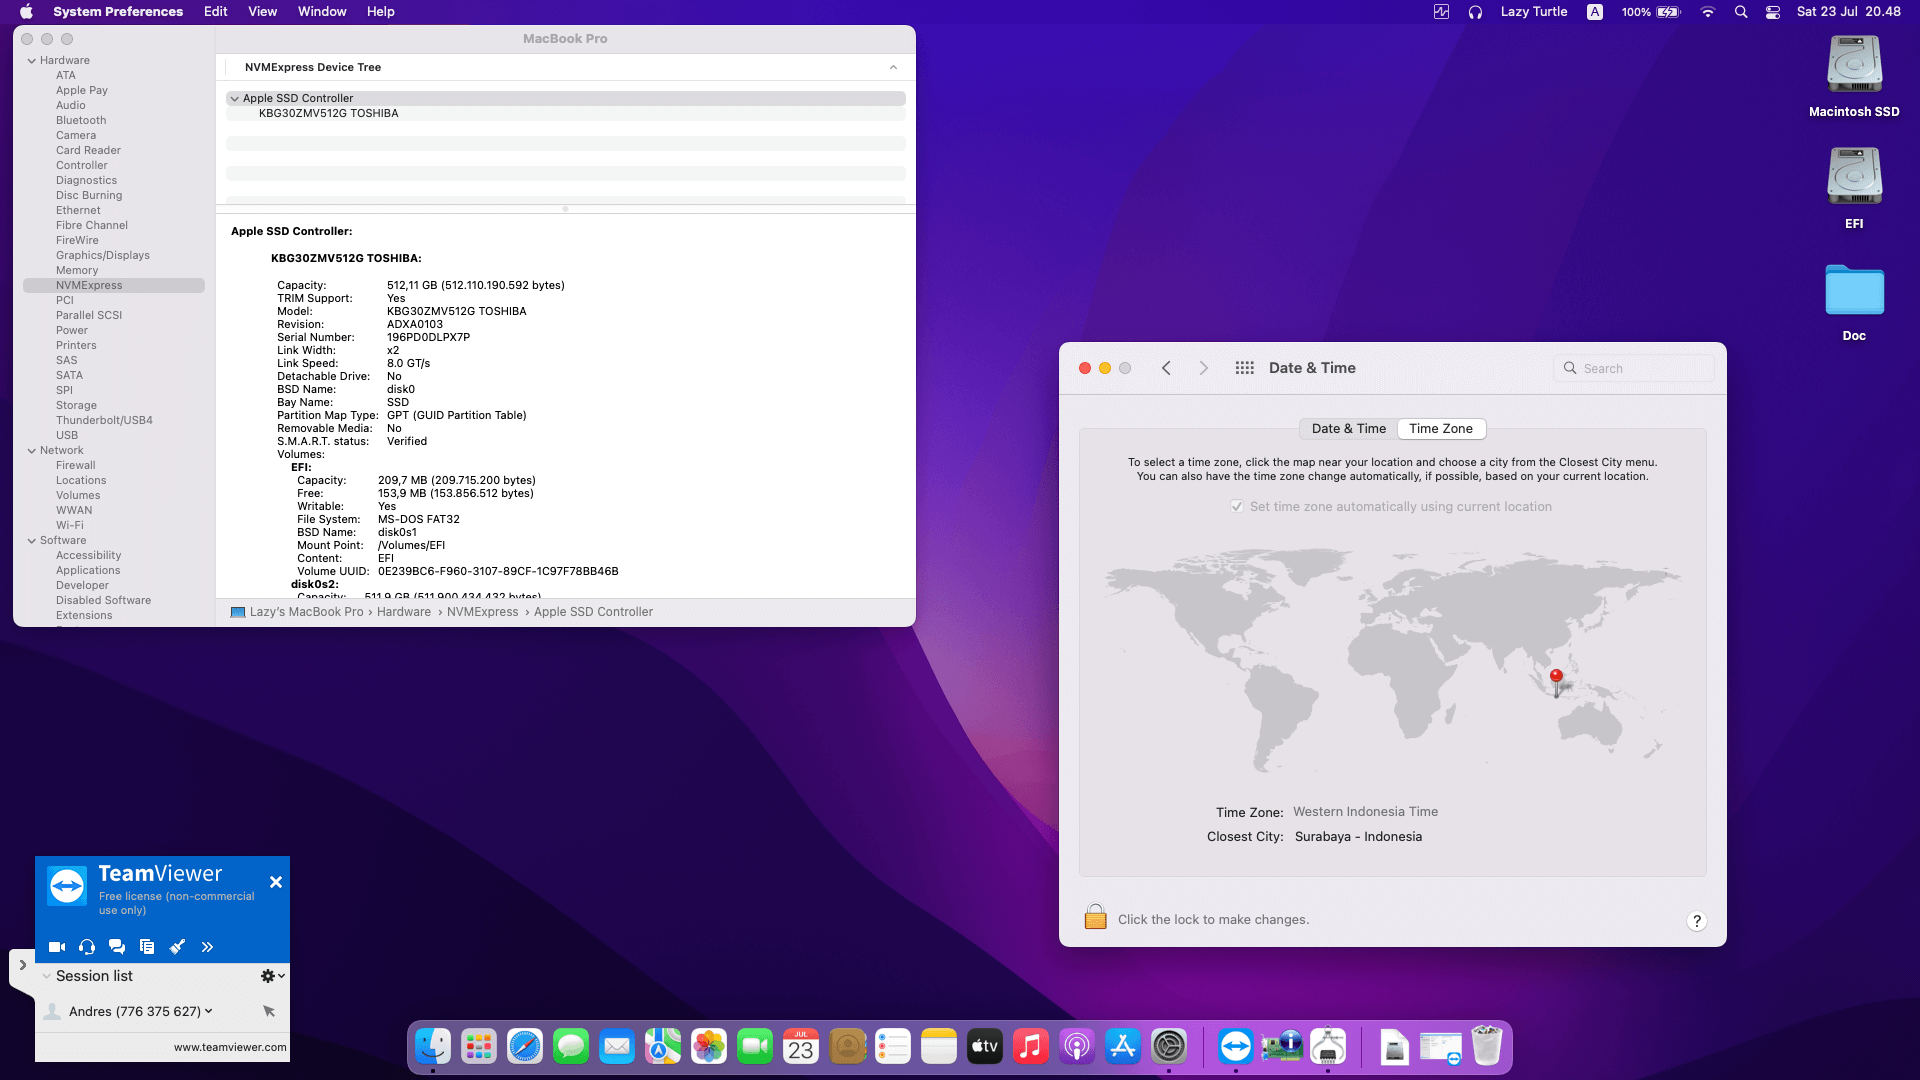Toggle set time zone automatically checkbox
The height and width of the screenshot is (1080, 1920).
click(1238, 506)
